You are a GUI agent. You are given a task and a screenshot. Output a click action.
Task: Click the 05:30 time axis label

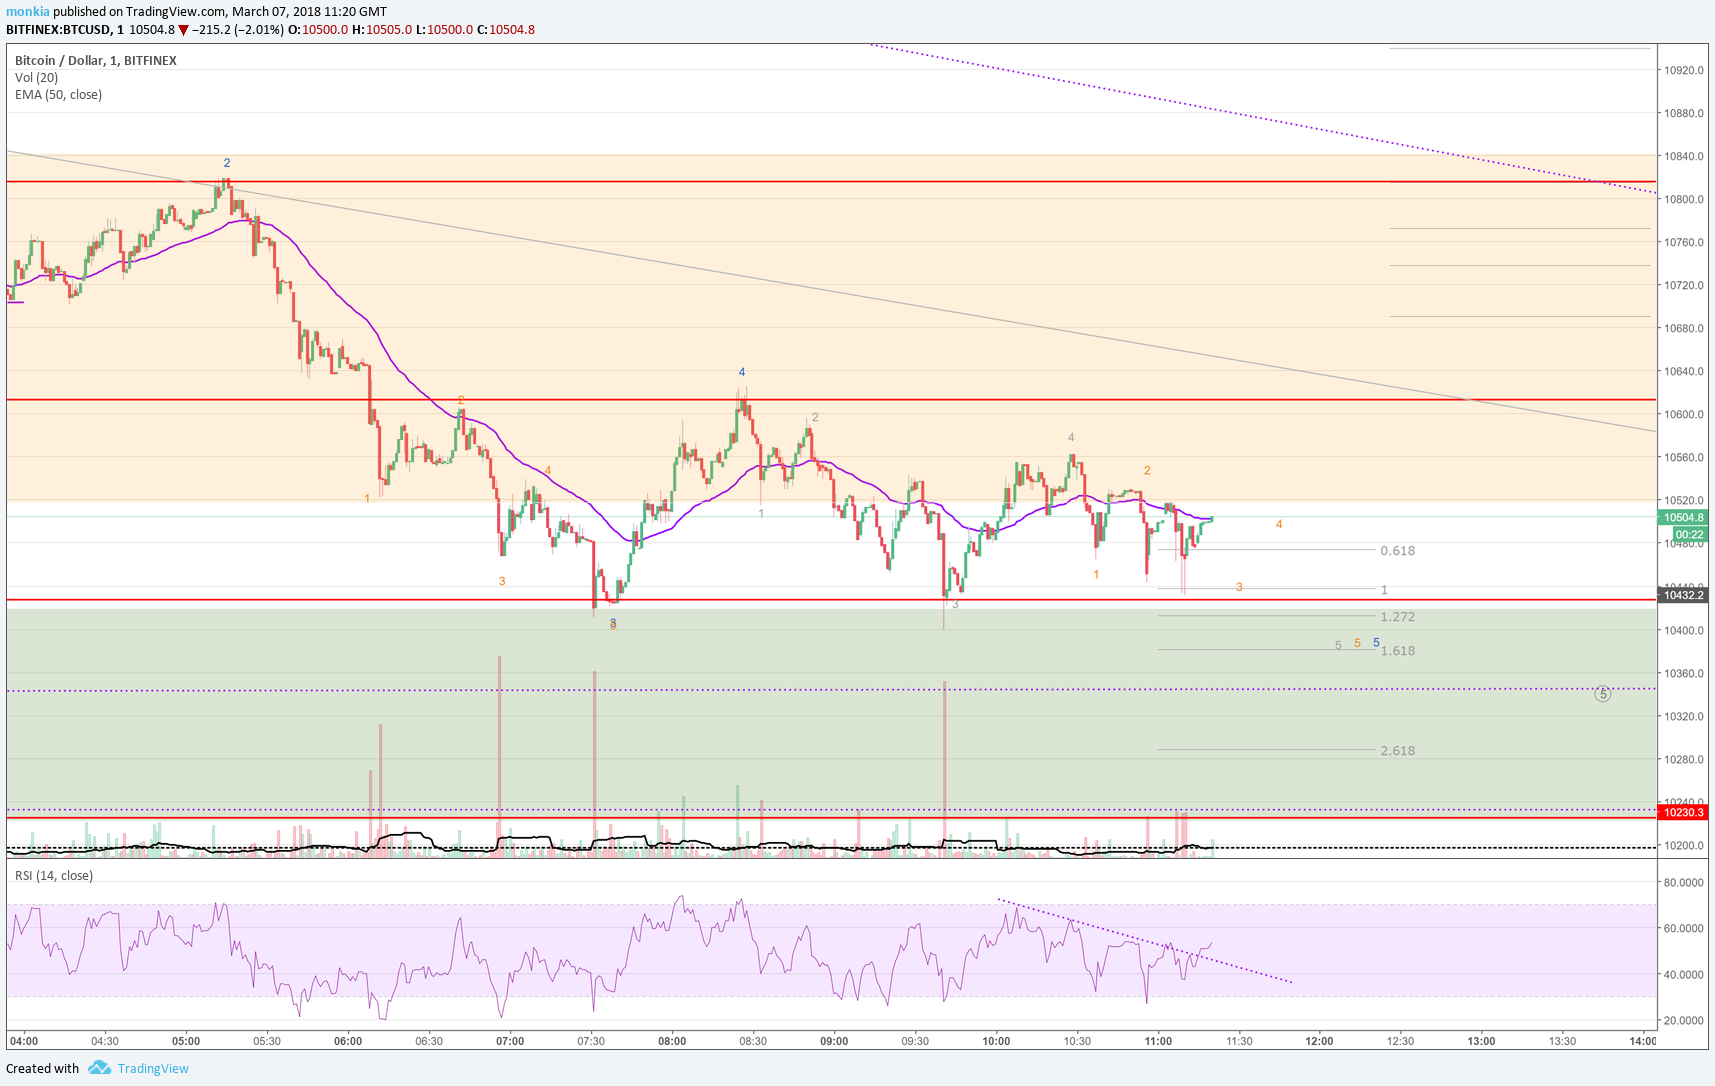pyautogui.click(x=267, y=1041)
